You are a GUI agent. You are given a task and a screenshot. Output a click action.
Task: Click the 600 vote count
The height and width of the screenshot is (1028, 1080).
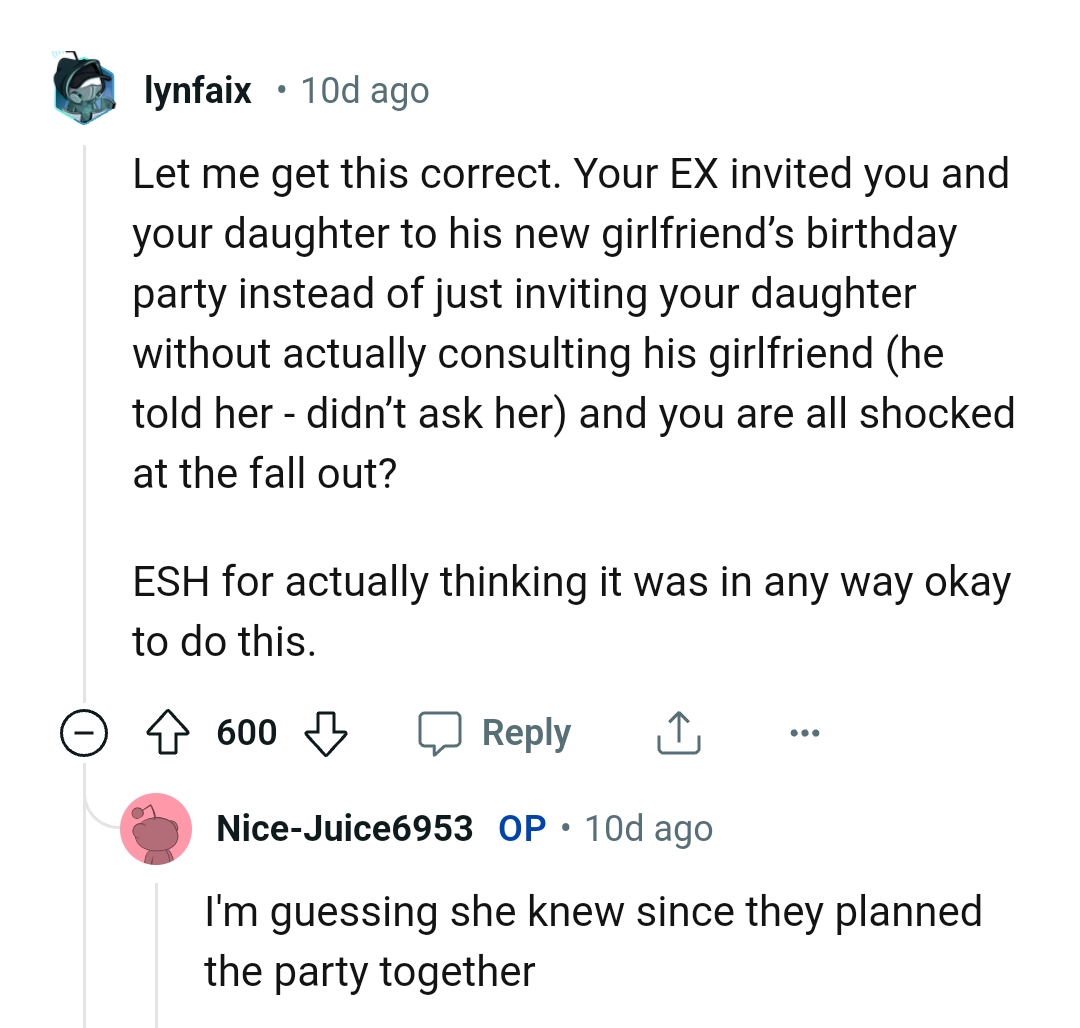[246, 732]
